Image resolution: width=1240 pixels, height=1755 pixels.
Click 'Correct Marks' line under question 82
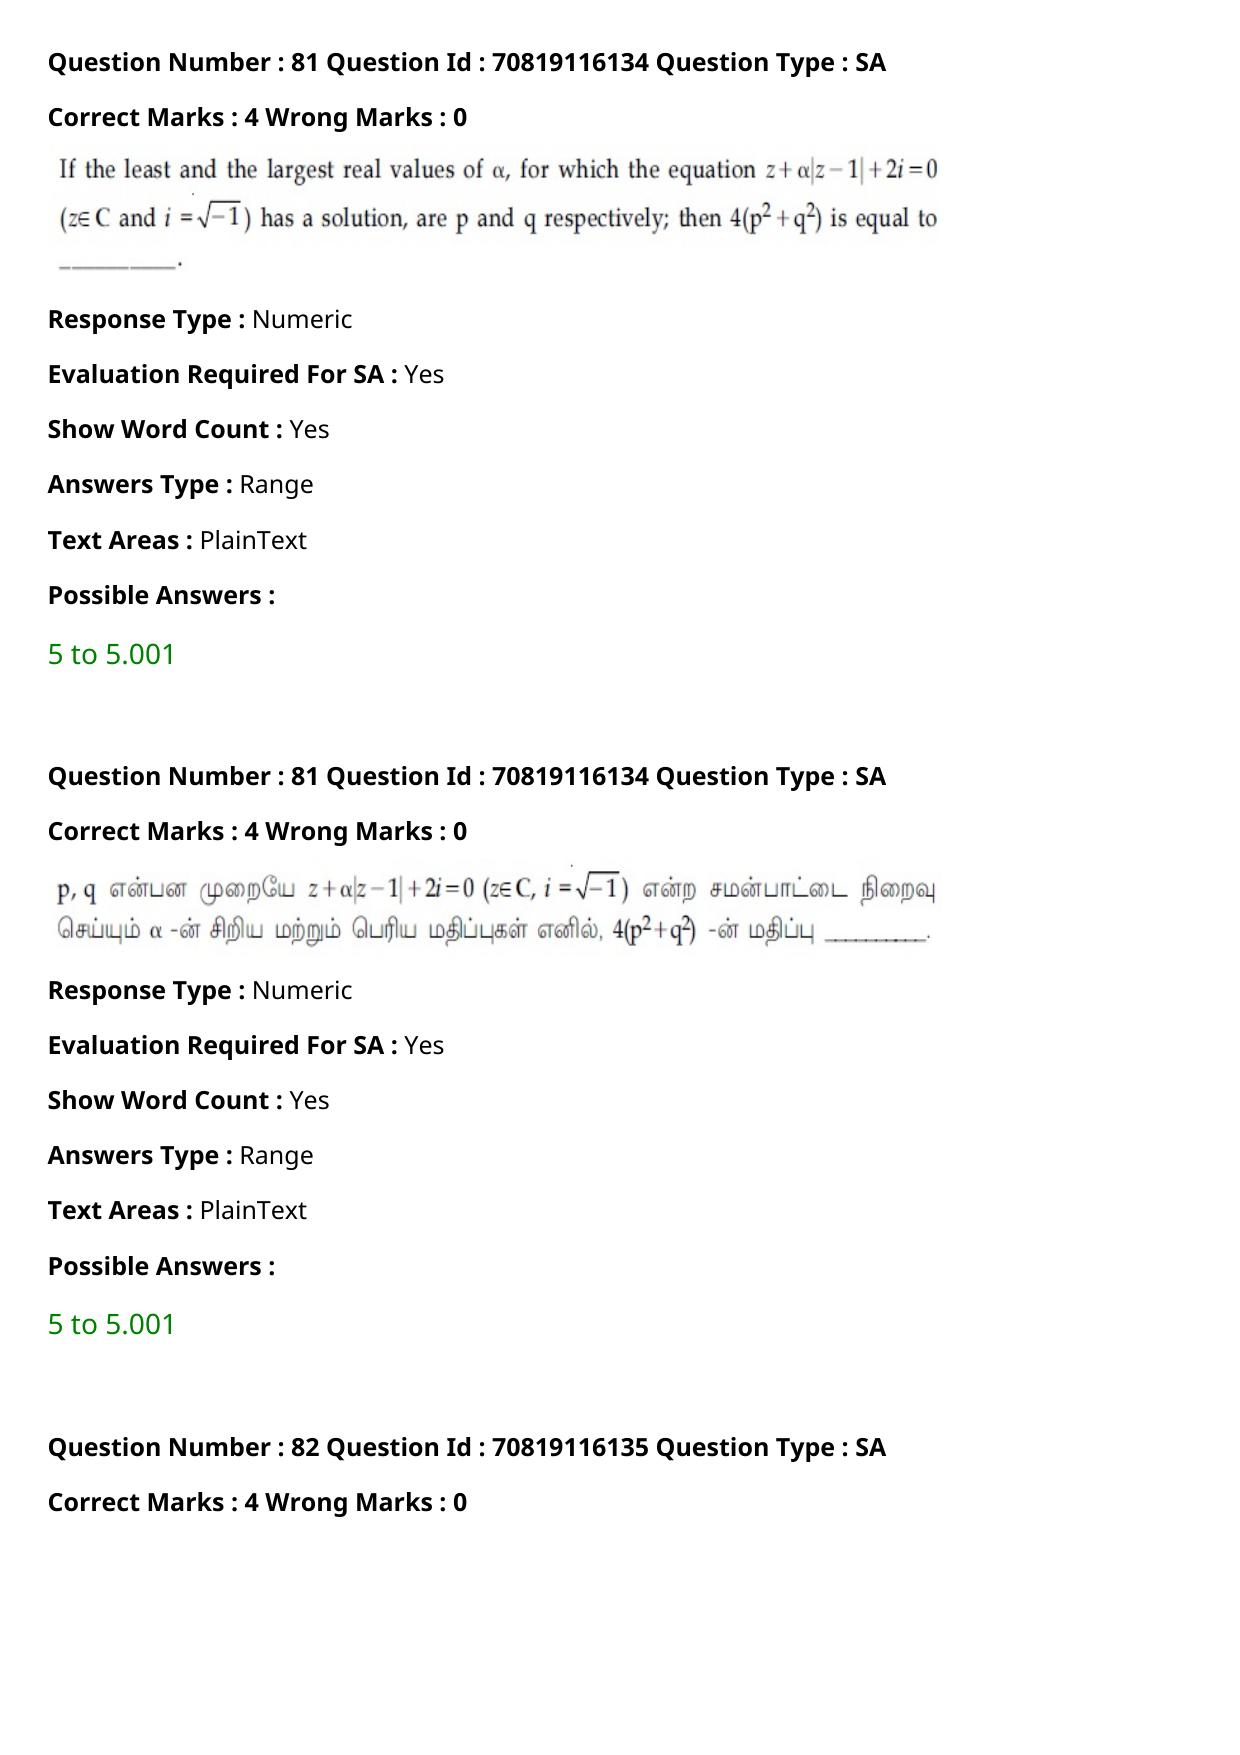257,1502
